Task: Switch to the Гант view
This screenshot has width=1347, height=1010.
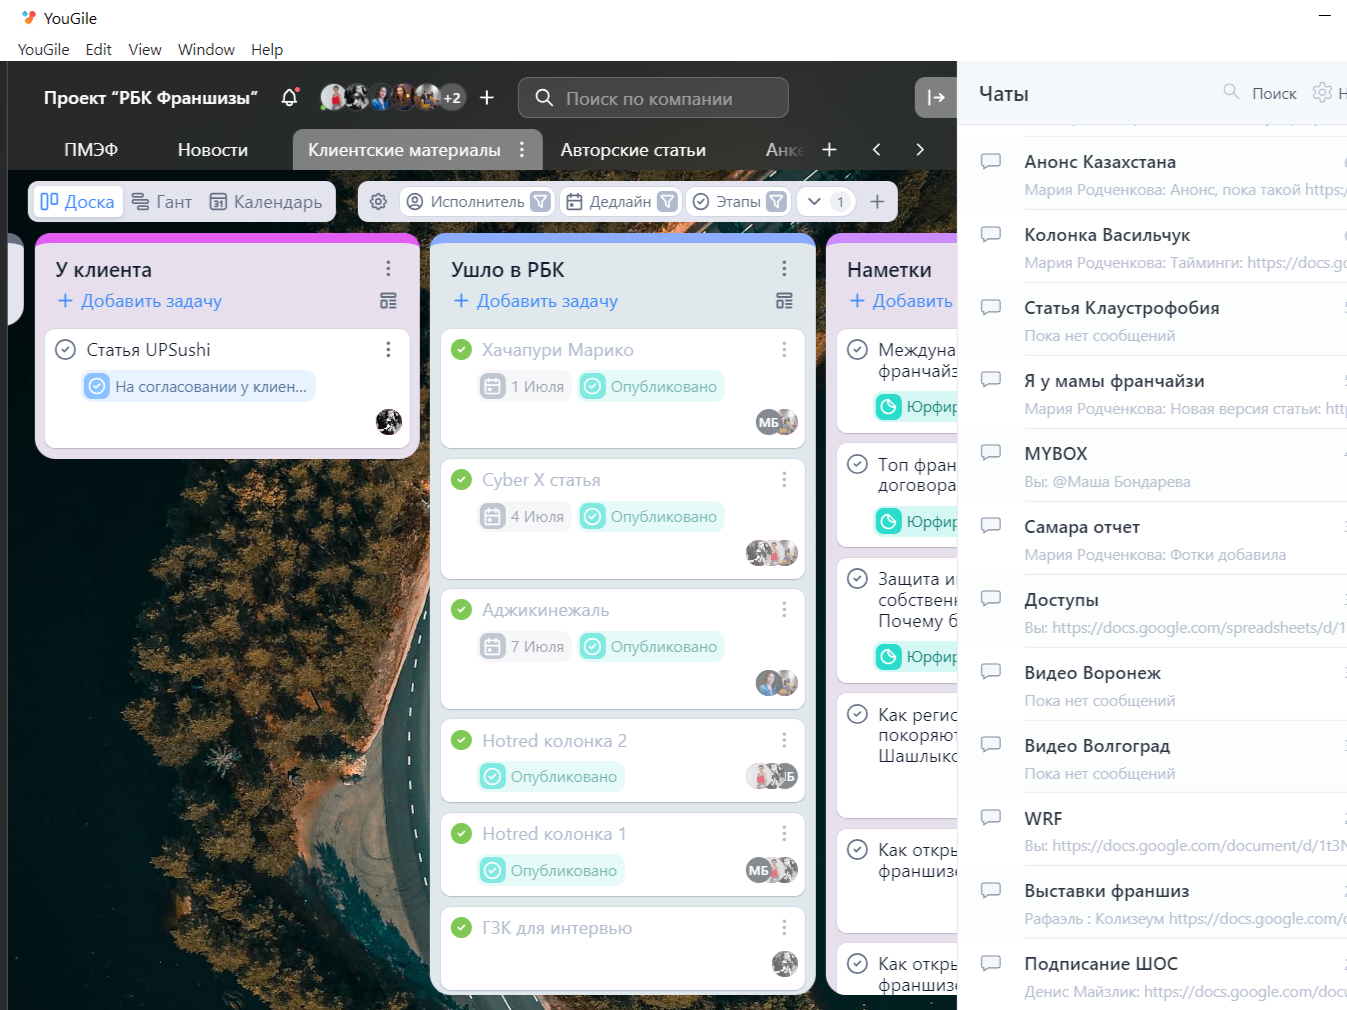Action: pos(162,201)
